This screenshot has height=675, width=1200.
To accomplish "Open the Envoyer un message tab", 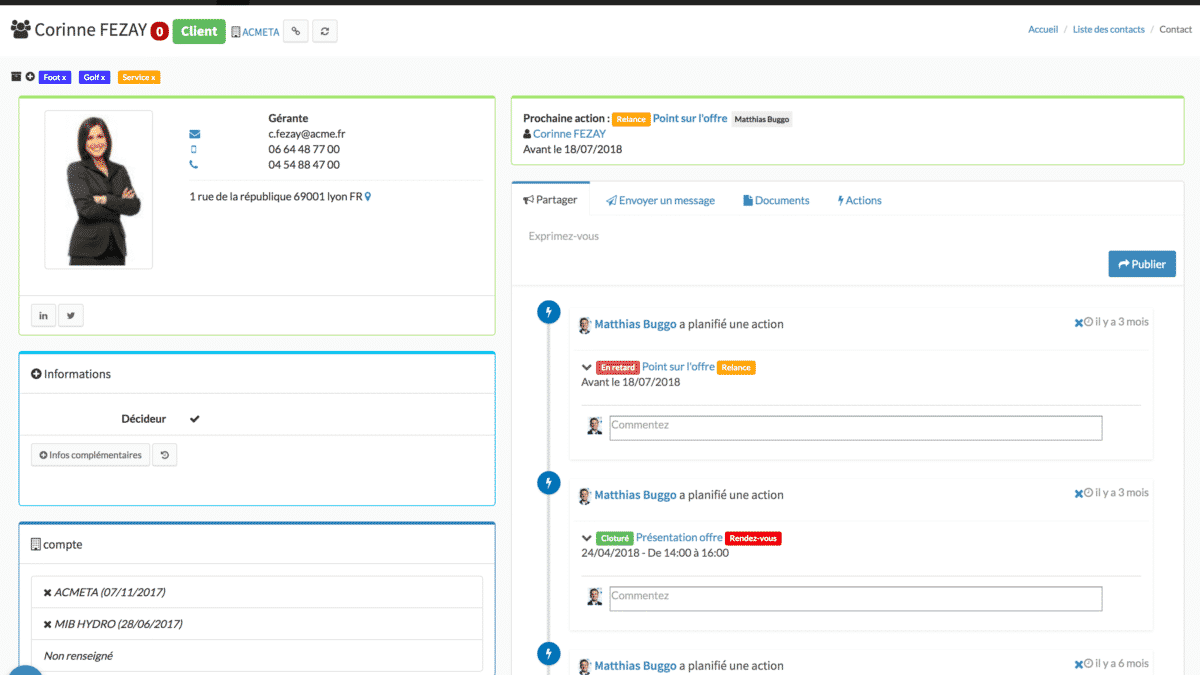I will point(660,200).
